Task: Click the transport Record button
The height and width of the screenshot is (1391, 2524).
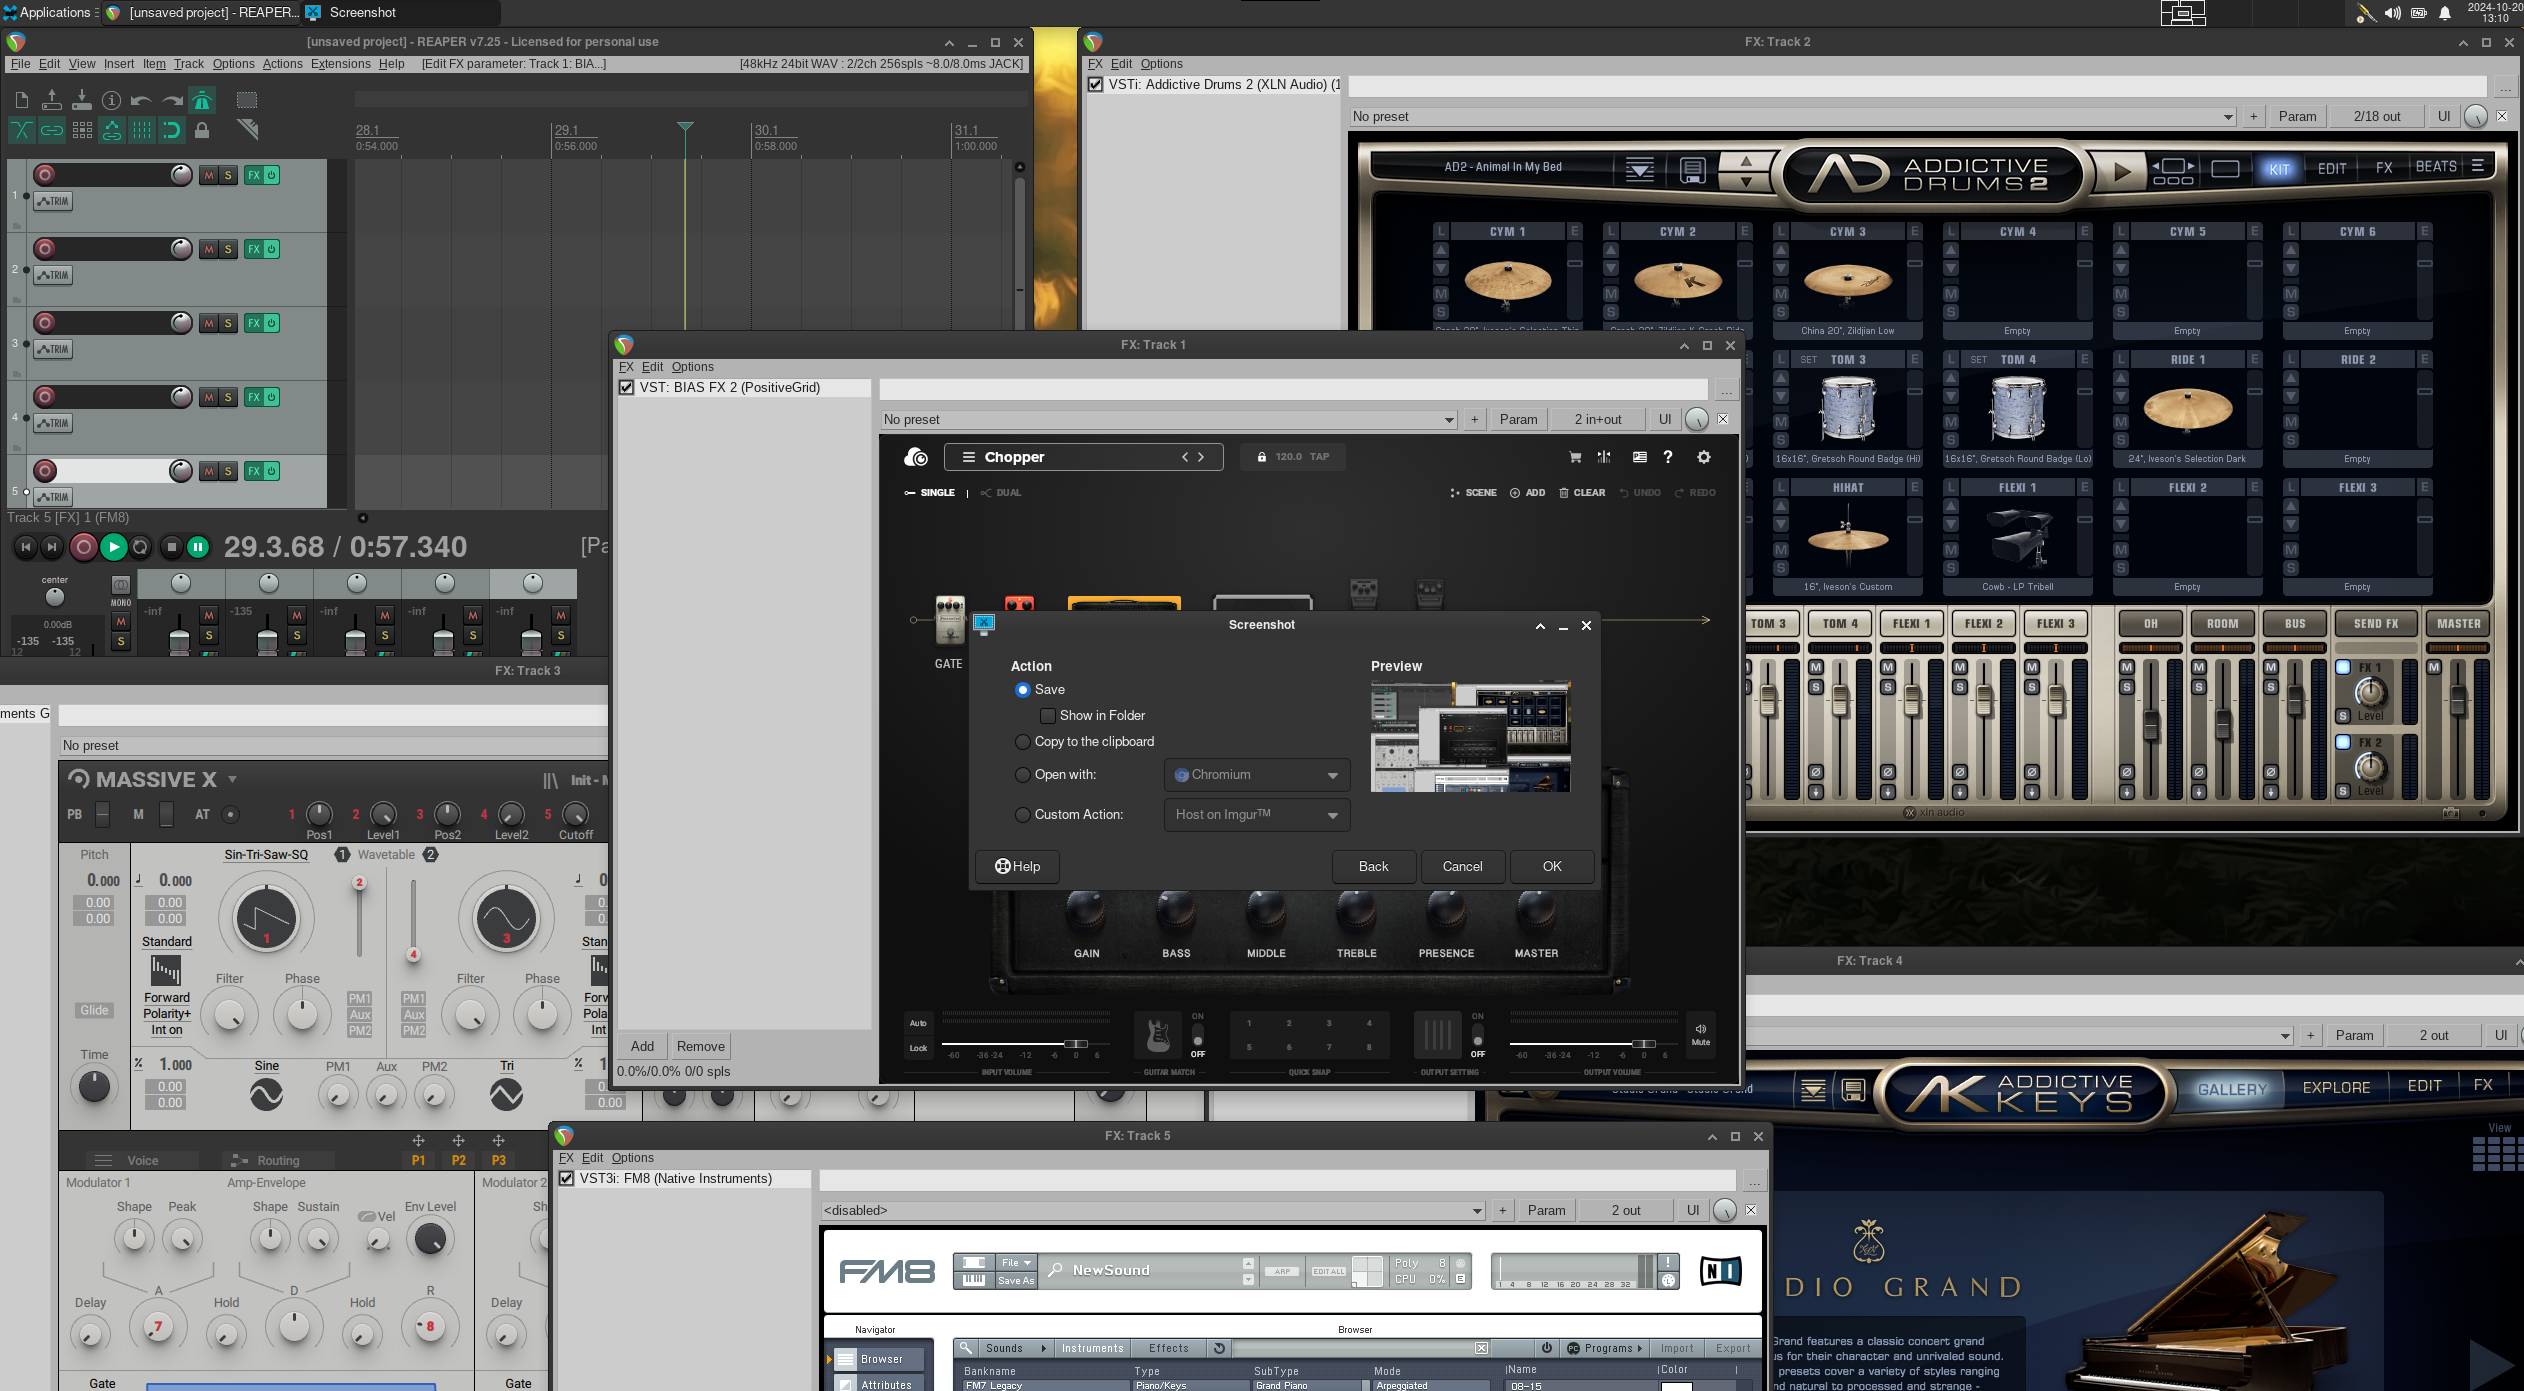Action: pos(84,547)
